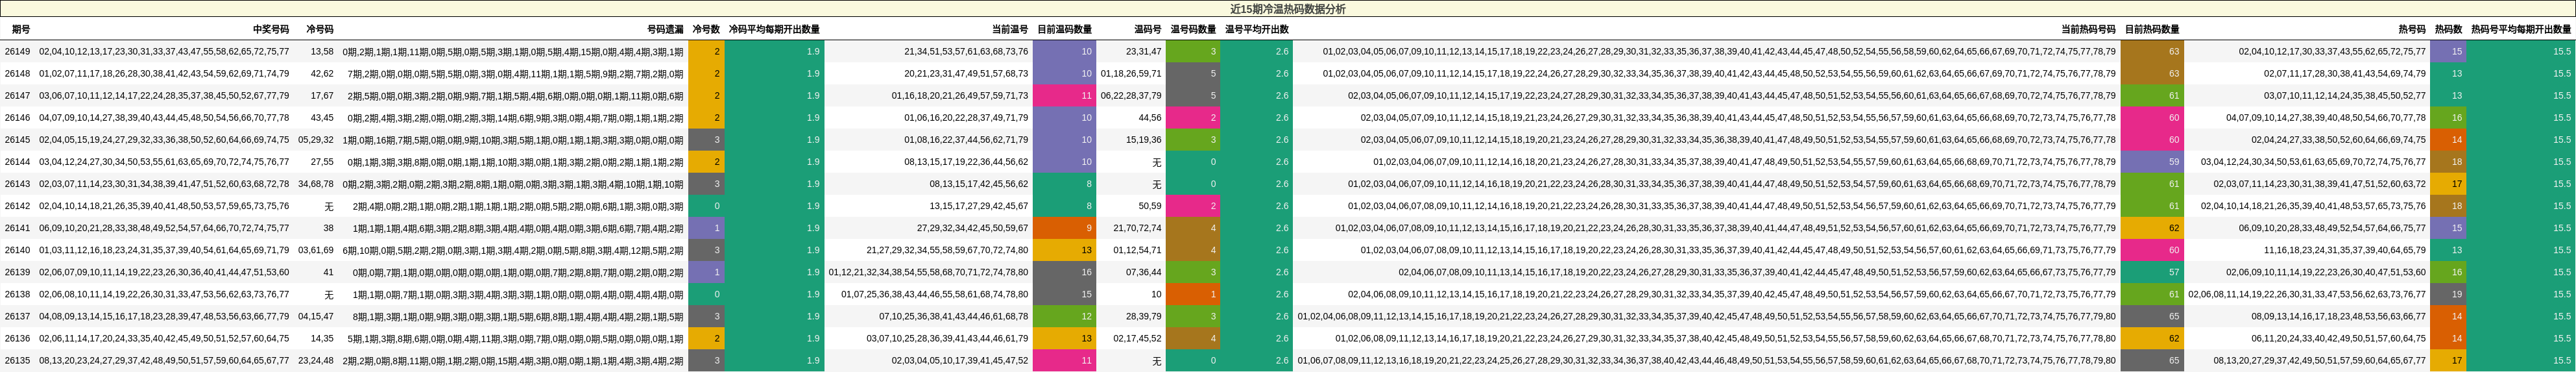The image size is (2576, 372).
Task: Click the 温号码数量 column header
Action: (x=1193, y=30)
